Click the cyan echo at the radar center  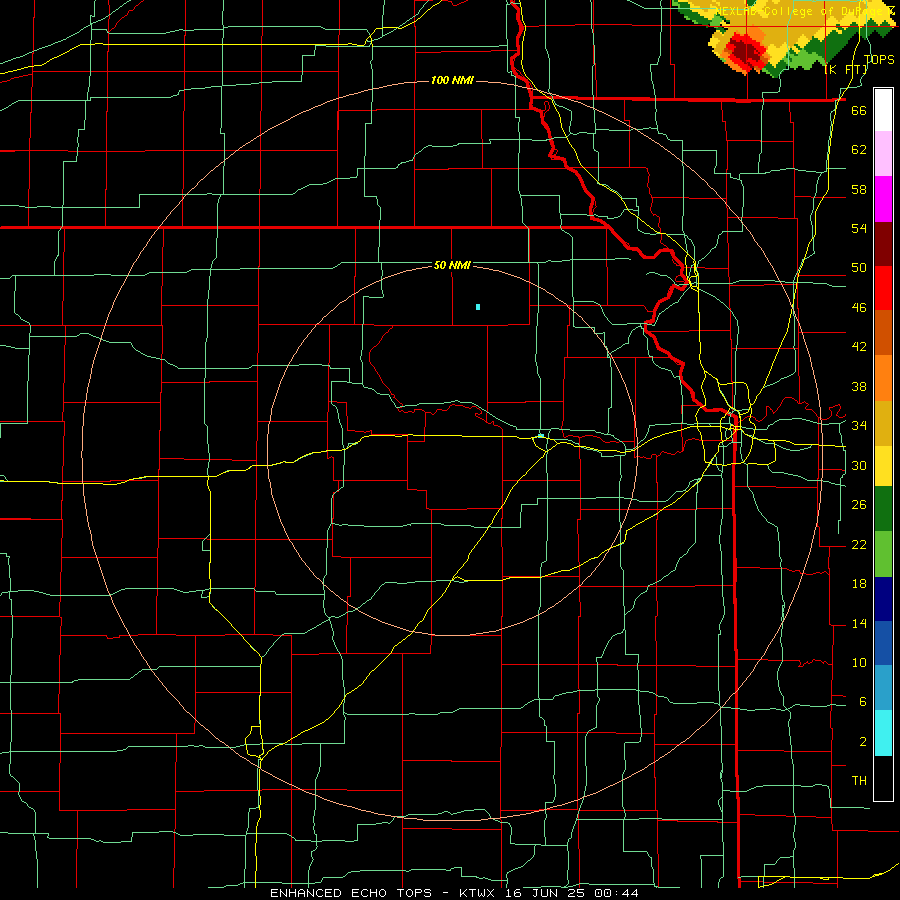tap(540, 436)
